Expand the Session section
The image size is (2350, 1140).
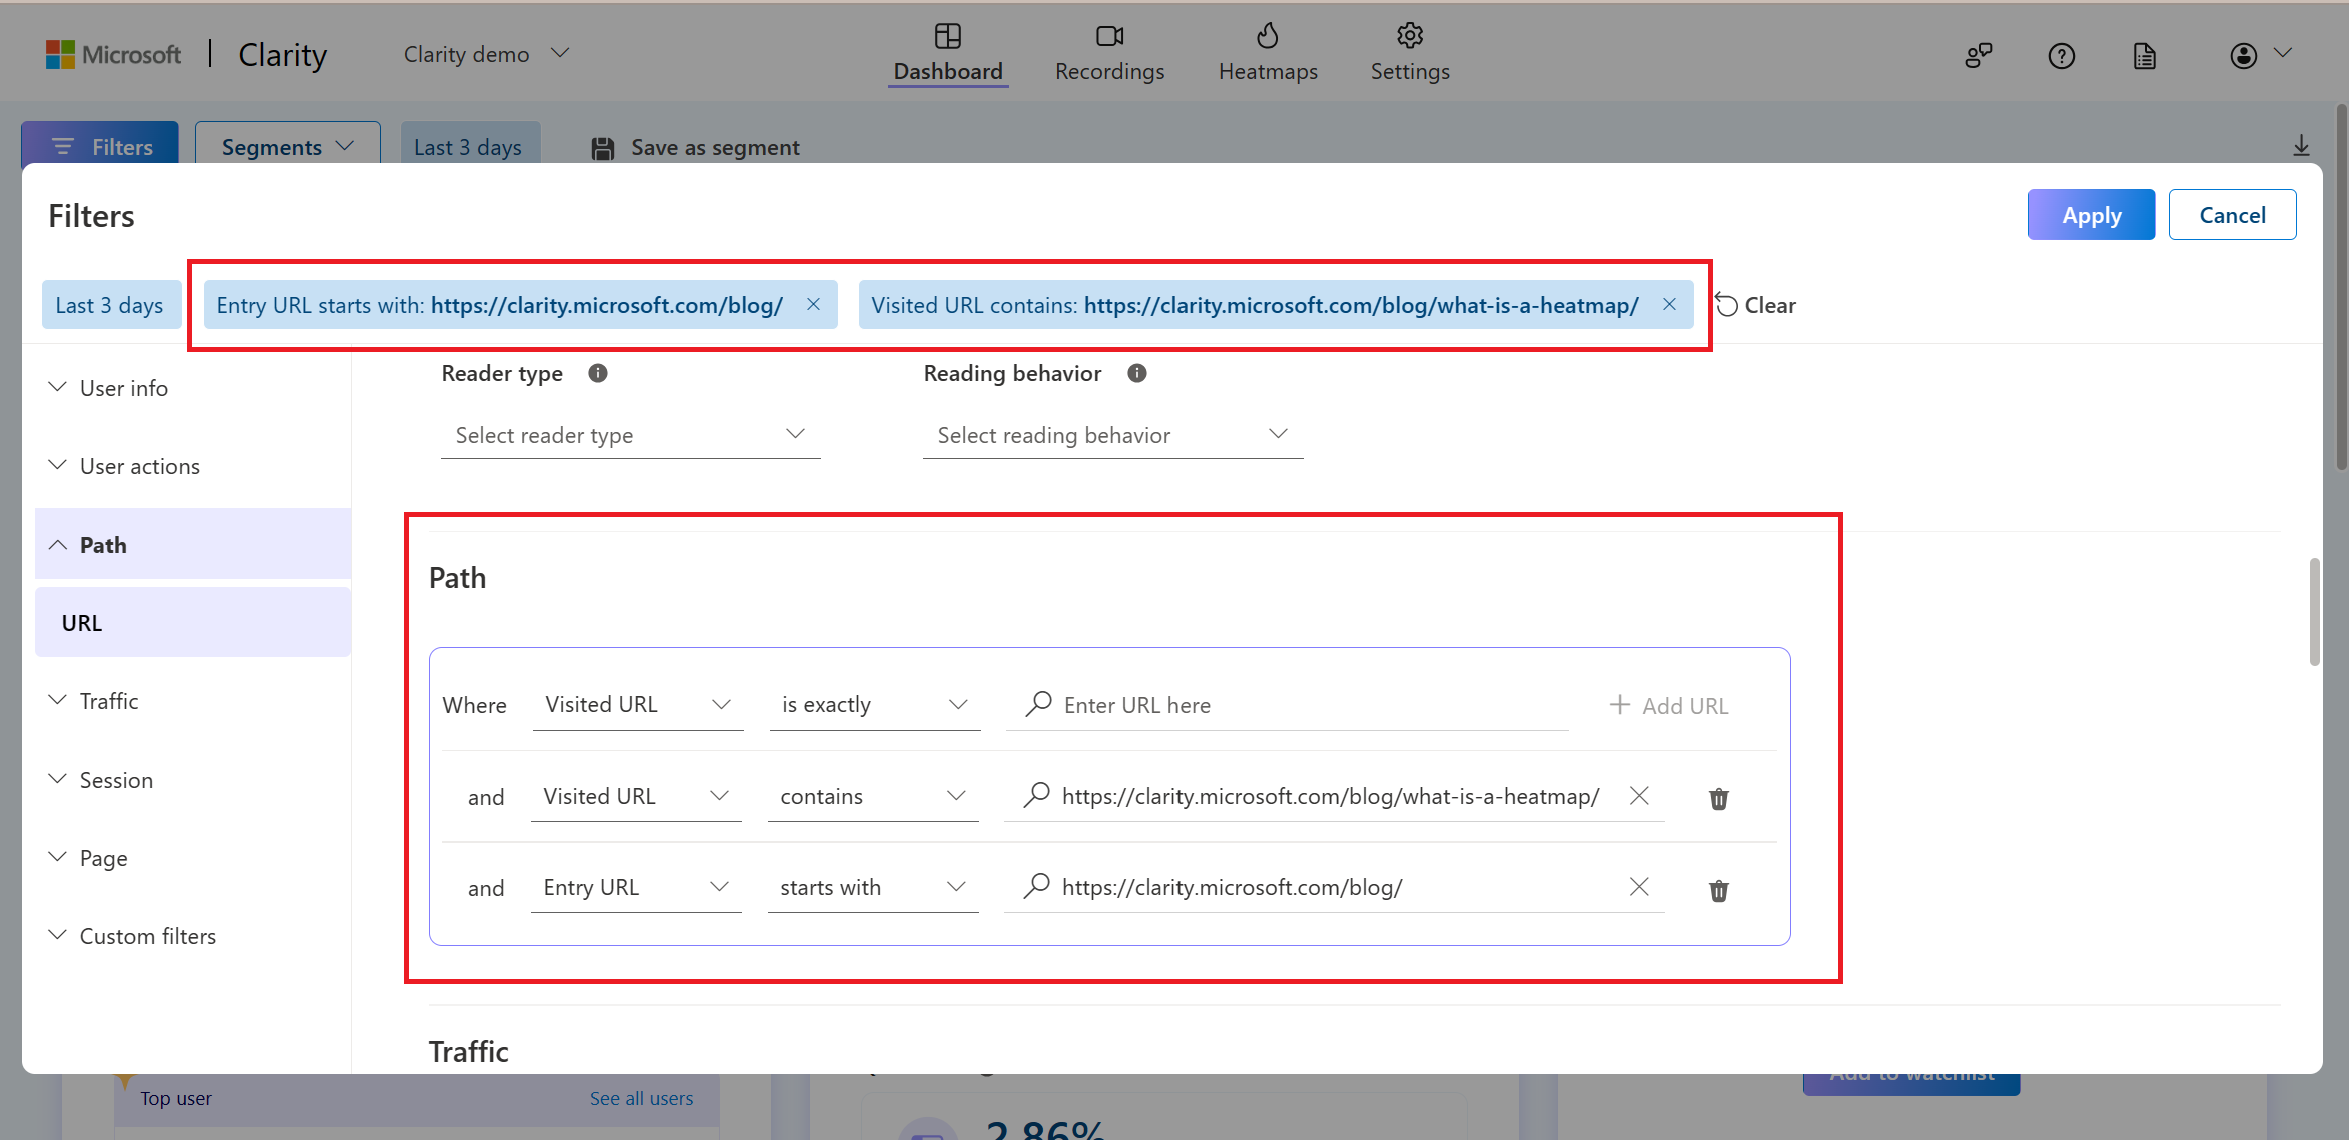[x=192, y=780]
